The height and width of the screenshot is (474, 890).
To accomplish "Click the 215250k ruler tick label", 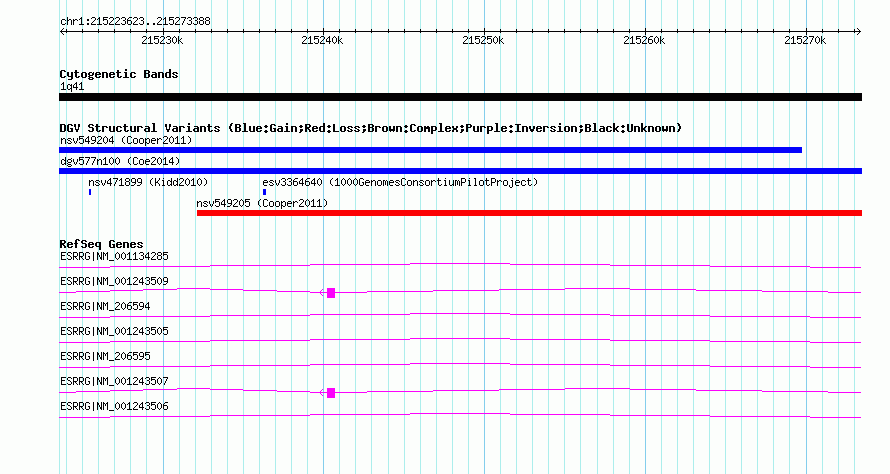I will pyautogui.click(x=484, y=40).
